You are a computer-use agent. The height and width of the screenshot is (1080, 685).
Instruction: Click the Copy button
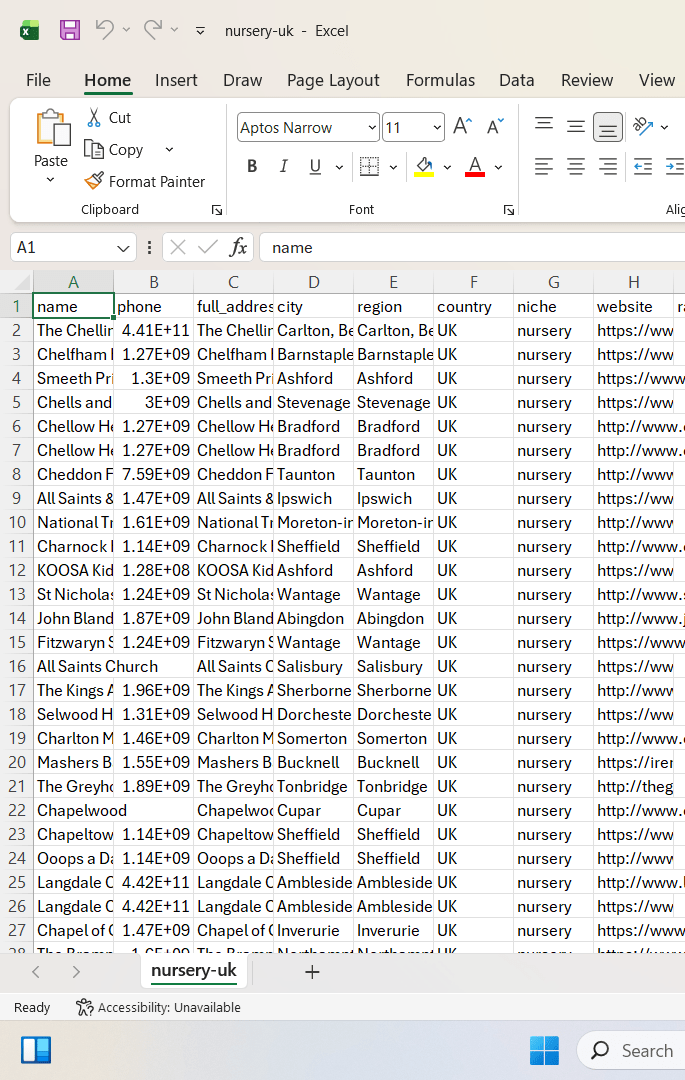[x=114, y=149]
